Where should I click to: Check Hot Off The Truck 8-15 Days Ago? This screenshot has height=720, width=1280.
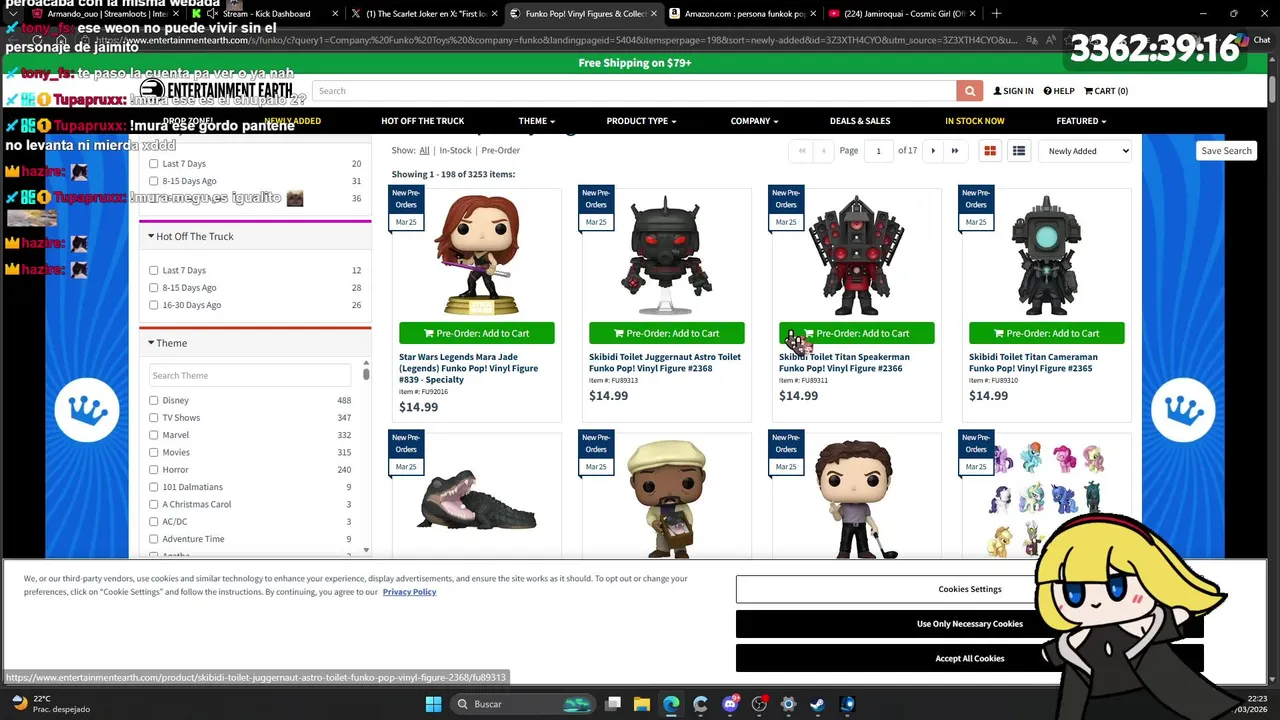pos(153,288)
